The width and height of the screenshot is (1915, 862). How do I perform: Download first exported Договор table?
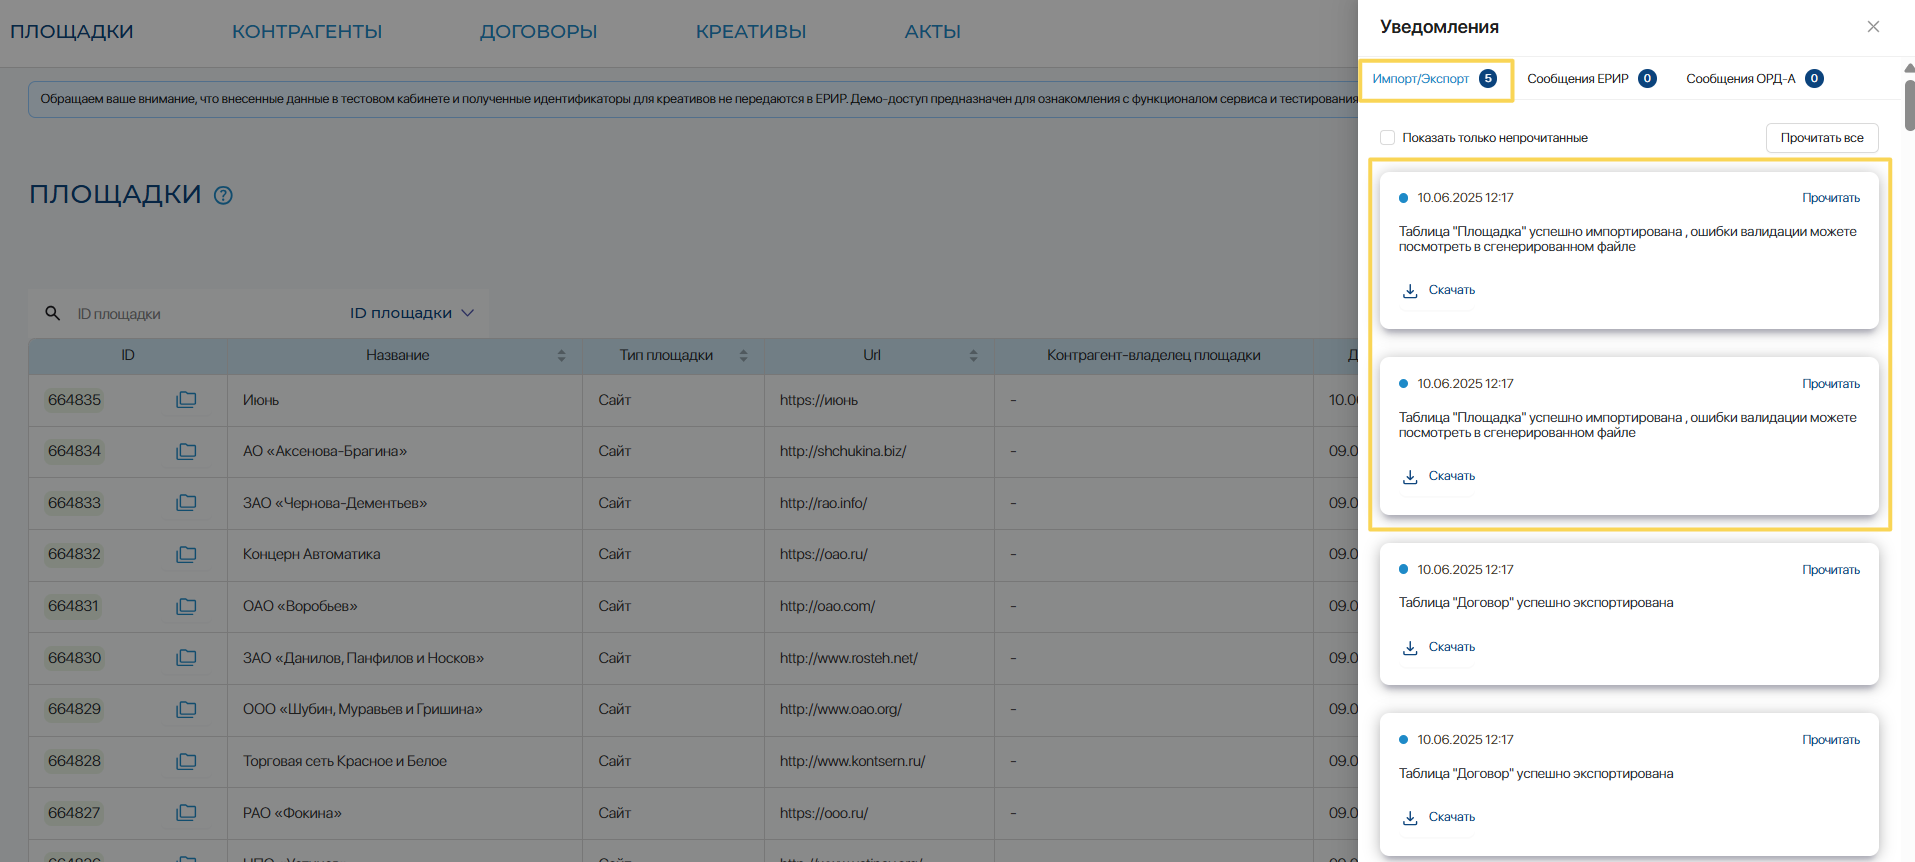tap(1439, 647)
